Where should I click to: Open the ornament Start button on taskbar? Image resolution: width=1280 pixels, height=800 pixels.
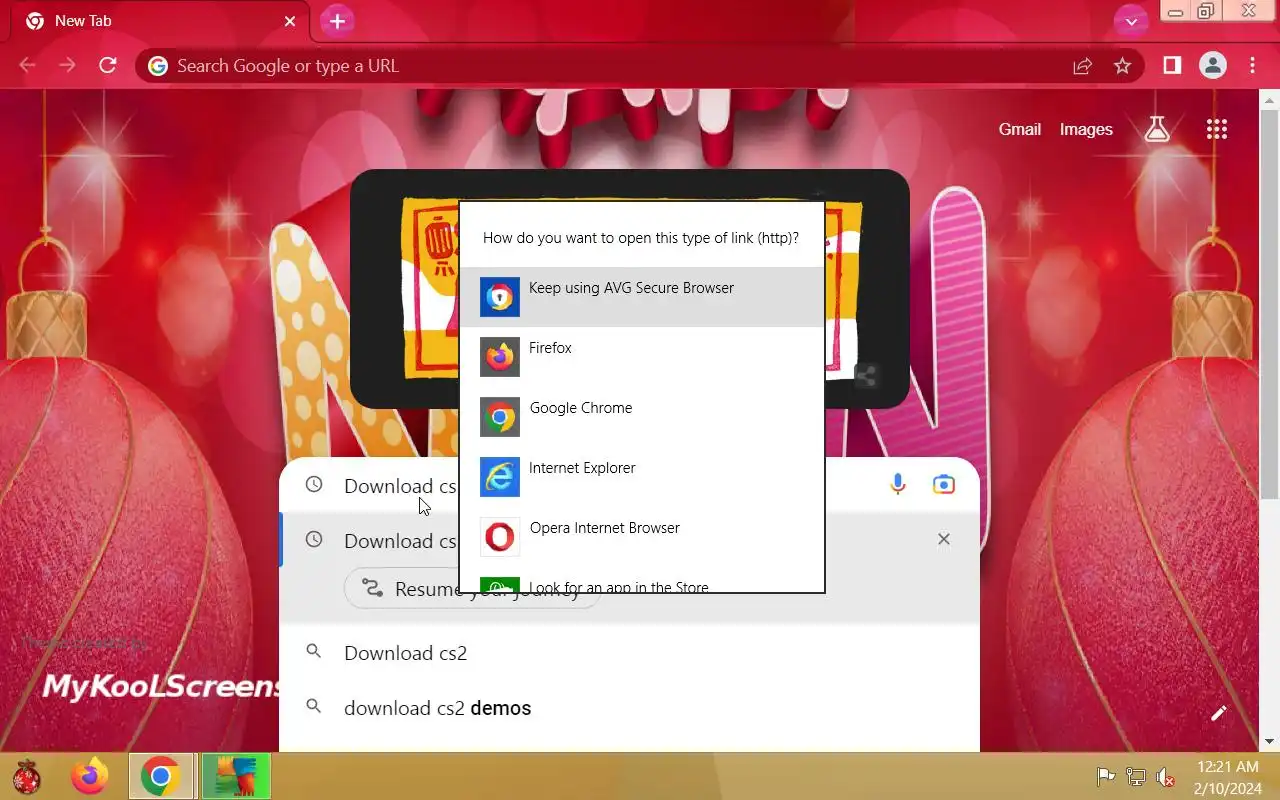[x=28, y=776]
